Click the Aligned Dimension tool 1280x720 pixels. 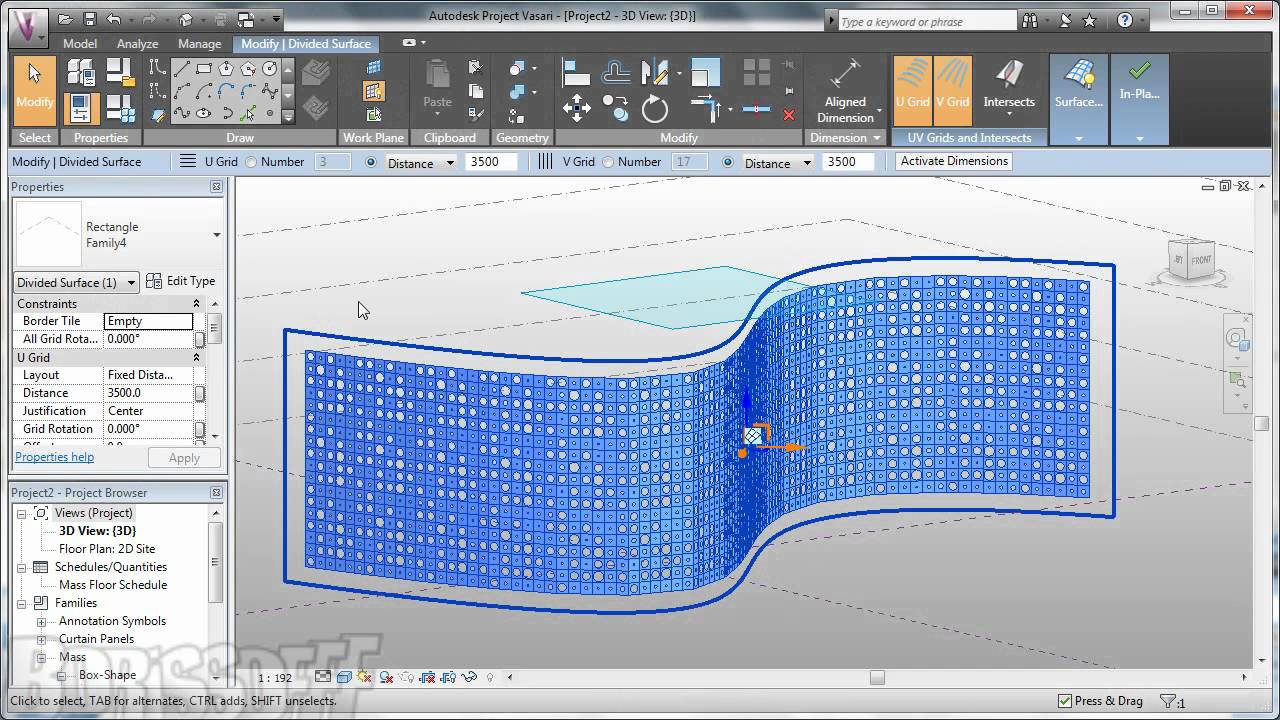(x=846, y=90)
